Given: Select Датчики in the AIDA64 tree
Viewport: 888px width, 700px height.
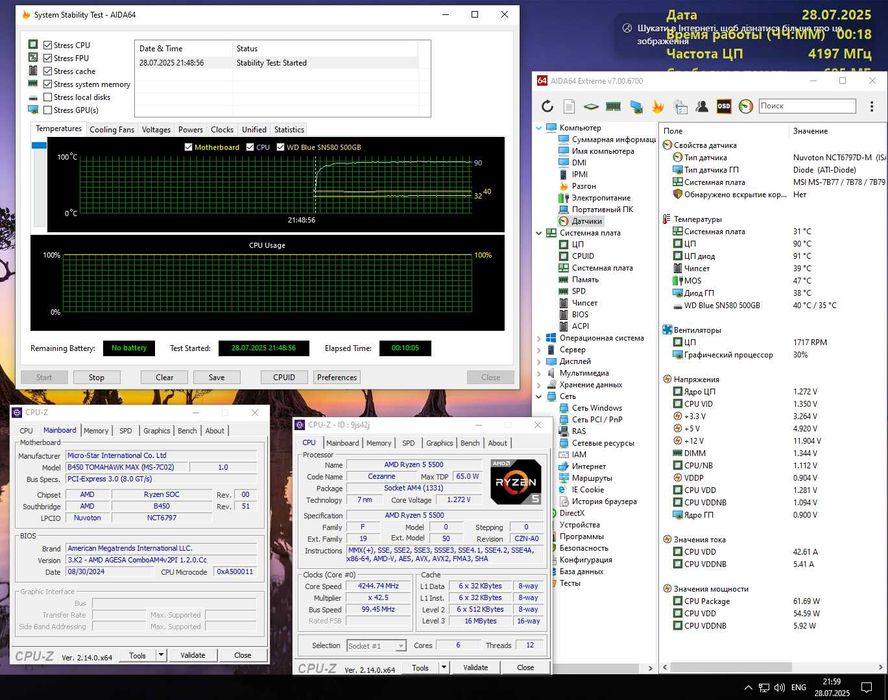Looking at the screenshot, I should tap(587, 221).
